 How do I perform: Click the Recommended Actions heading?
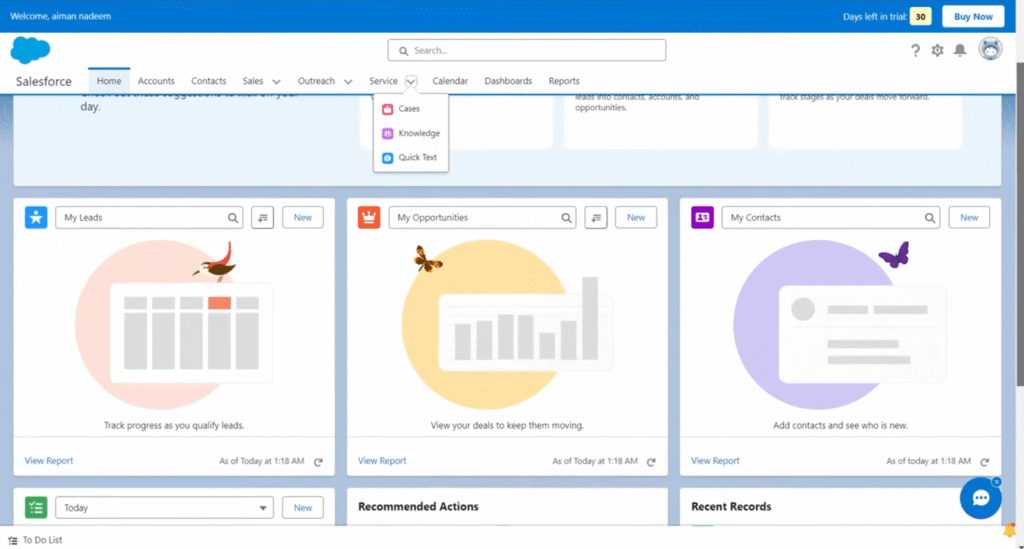coord(418,507)
